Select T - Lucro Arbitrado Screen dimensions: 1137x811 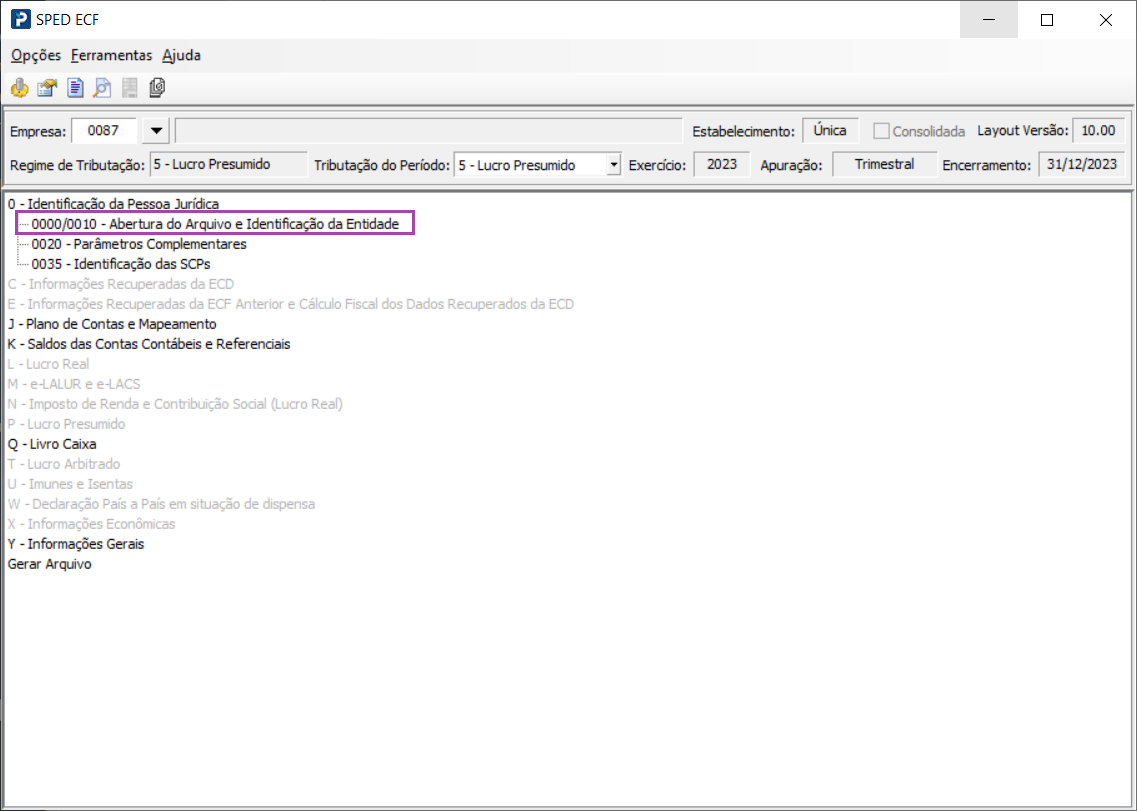coord(64,464)
